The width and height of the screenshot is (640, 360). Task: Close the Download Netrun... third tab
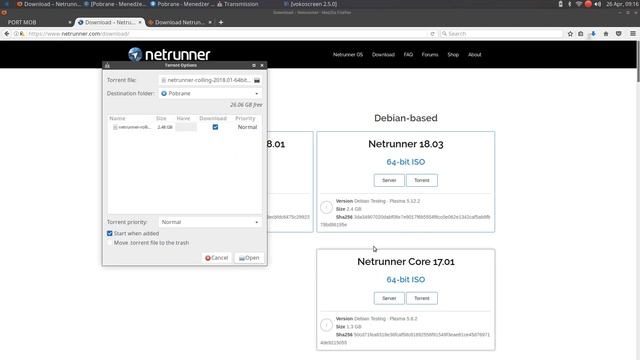[x=210, y=22]
